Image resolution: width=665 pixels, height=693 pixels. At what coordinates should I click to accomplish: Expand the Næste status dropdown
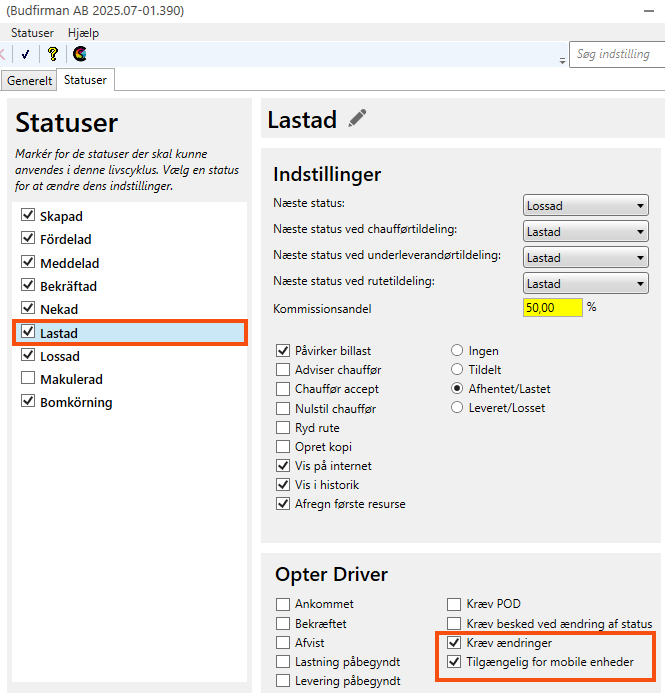[x=586, y=206]
